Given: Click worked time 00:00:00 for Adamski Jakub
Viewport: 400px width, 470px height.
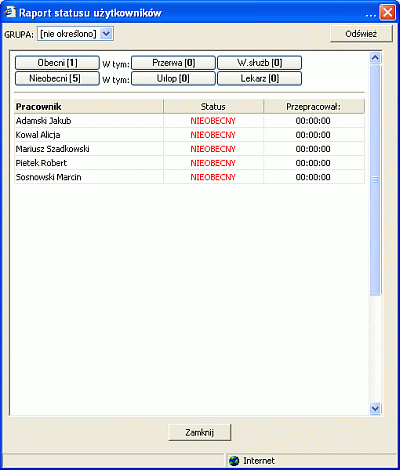Looking at the screenshot, I should click(x=313, y=121).
